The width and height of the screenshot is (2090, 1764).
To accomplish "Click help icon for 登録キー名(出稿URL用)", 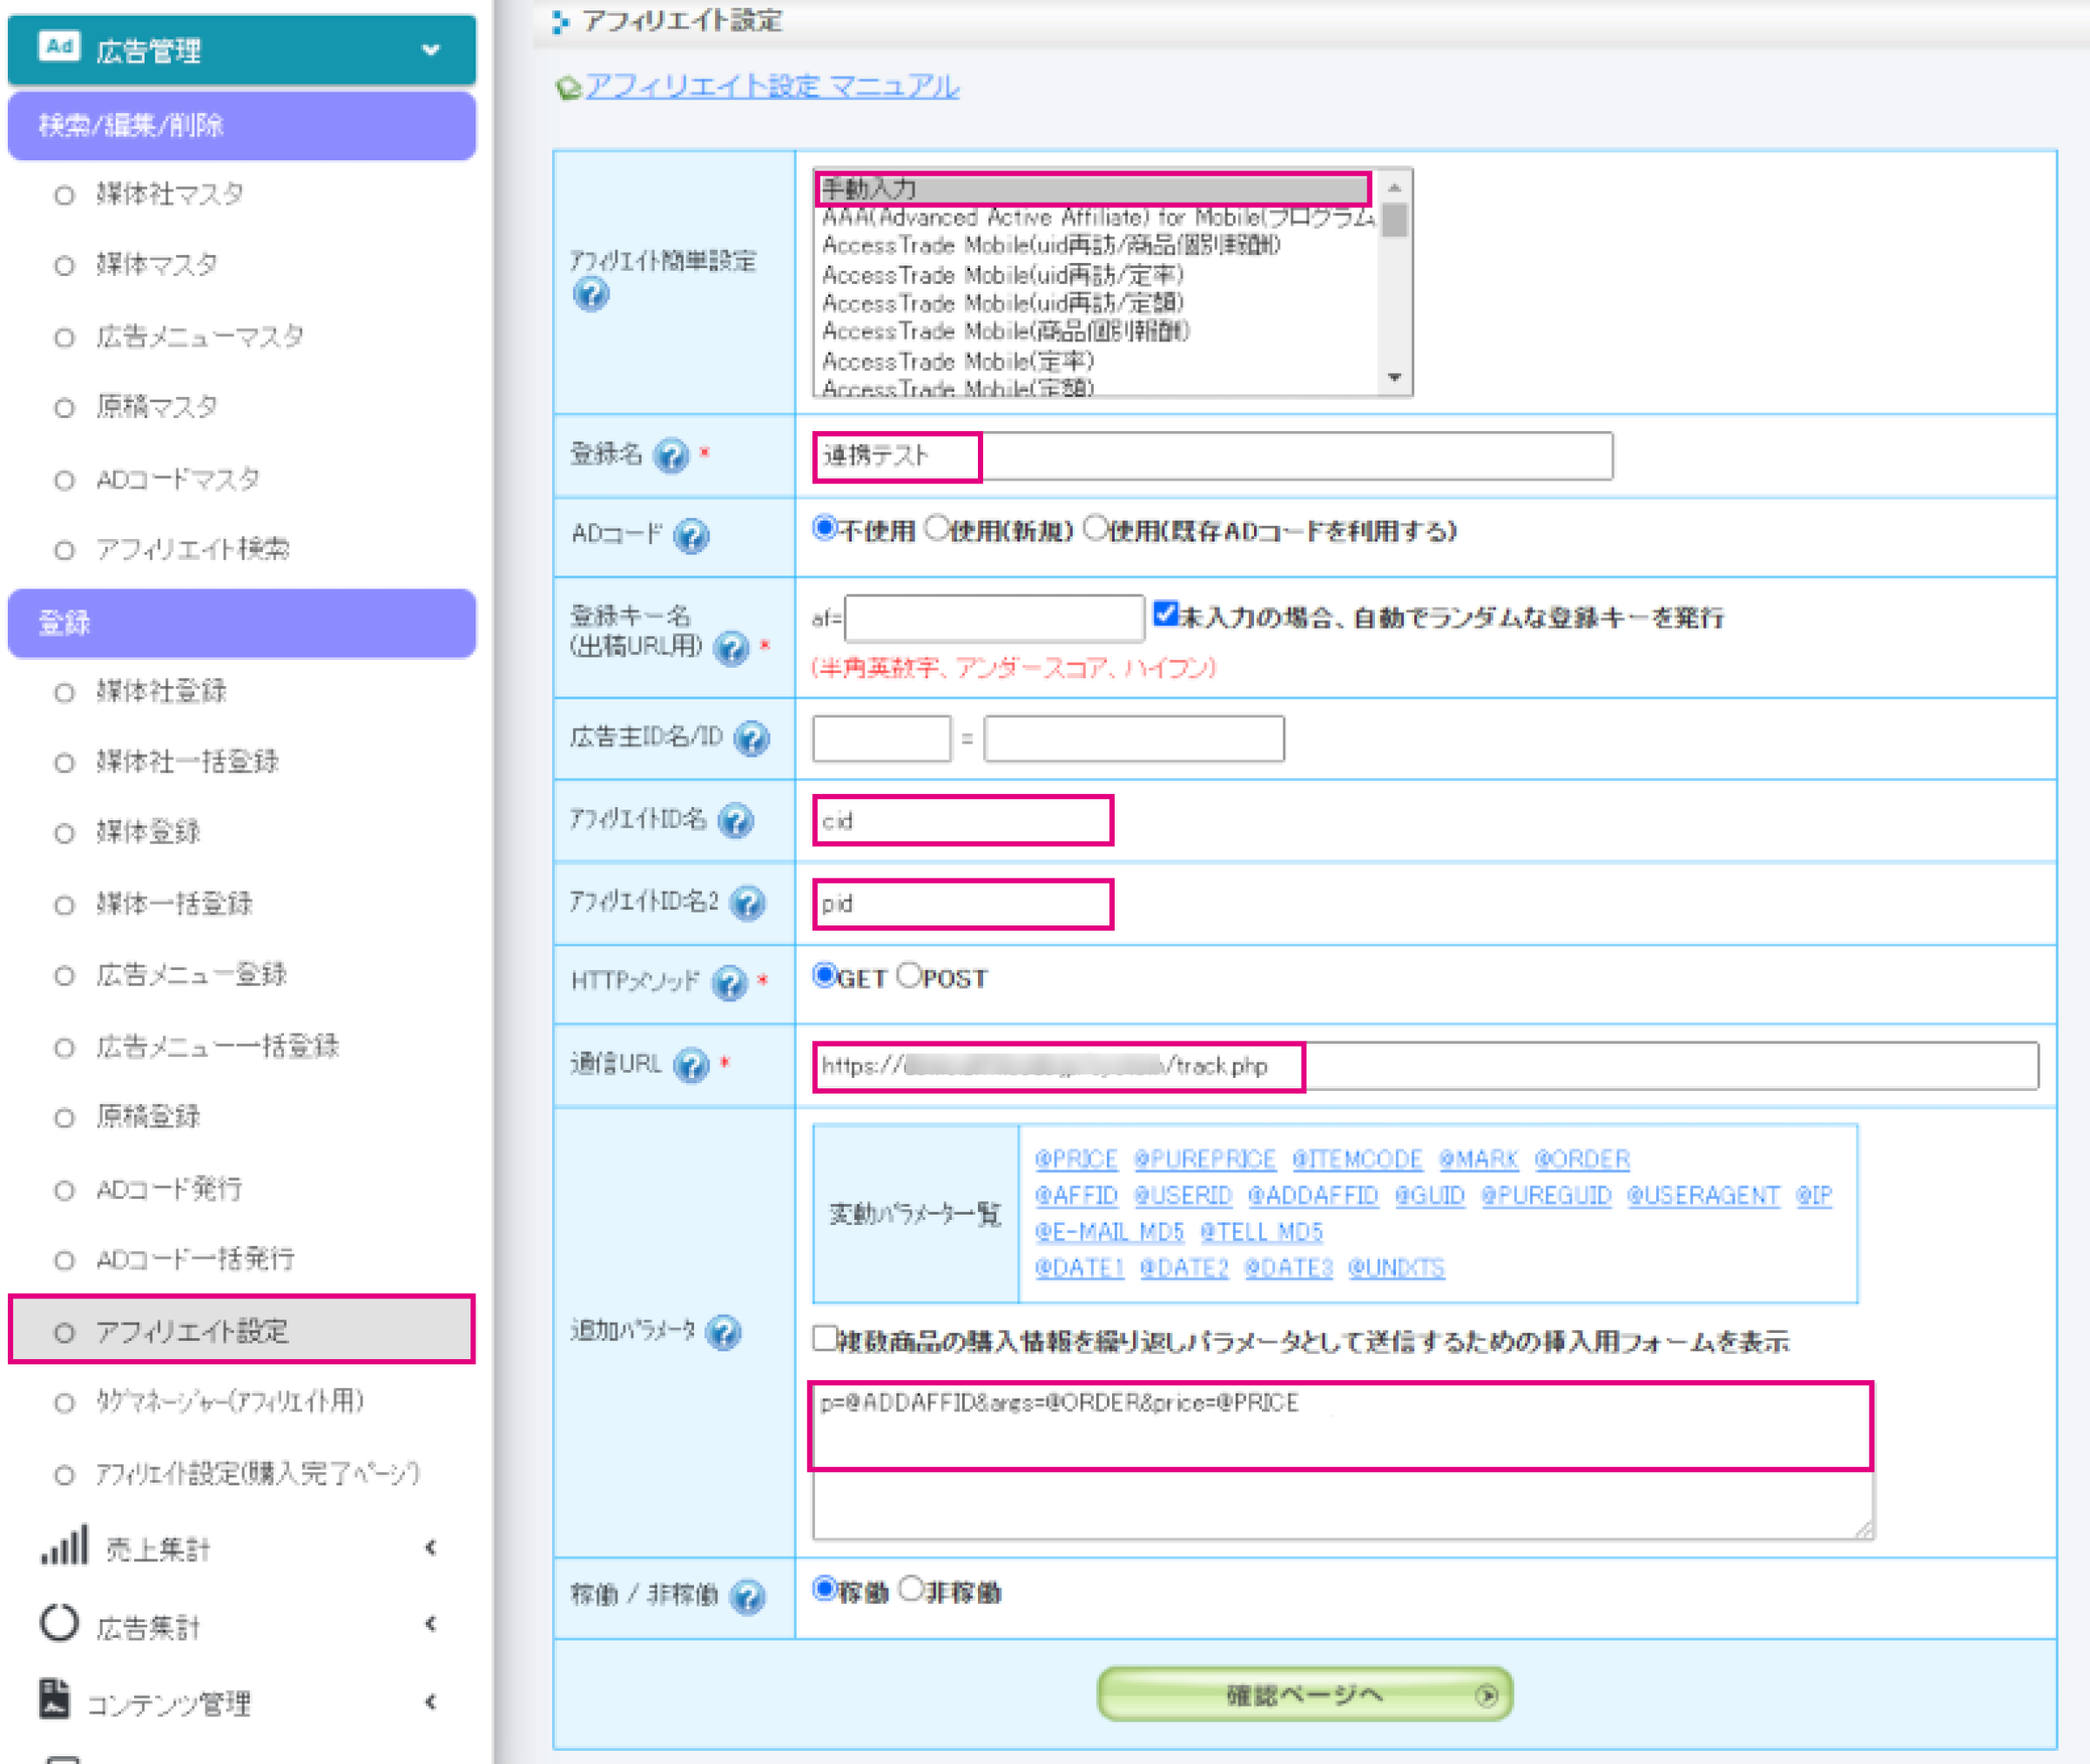I will (x=732, y=649).
